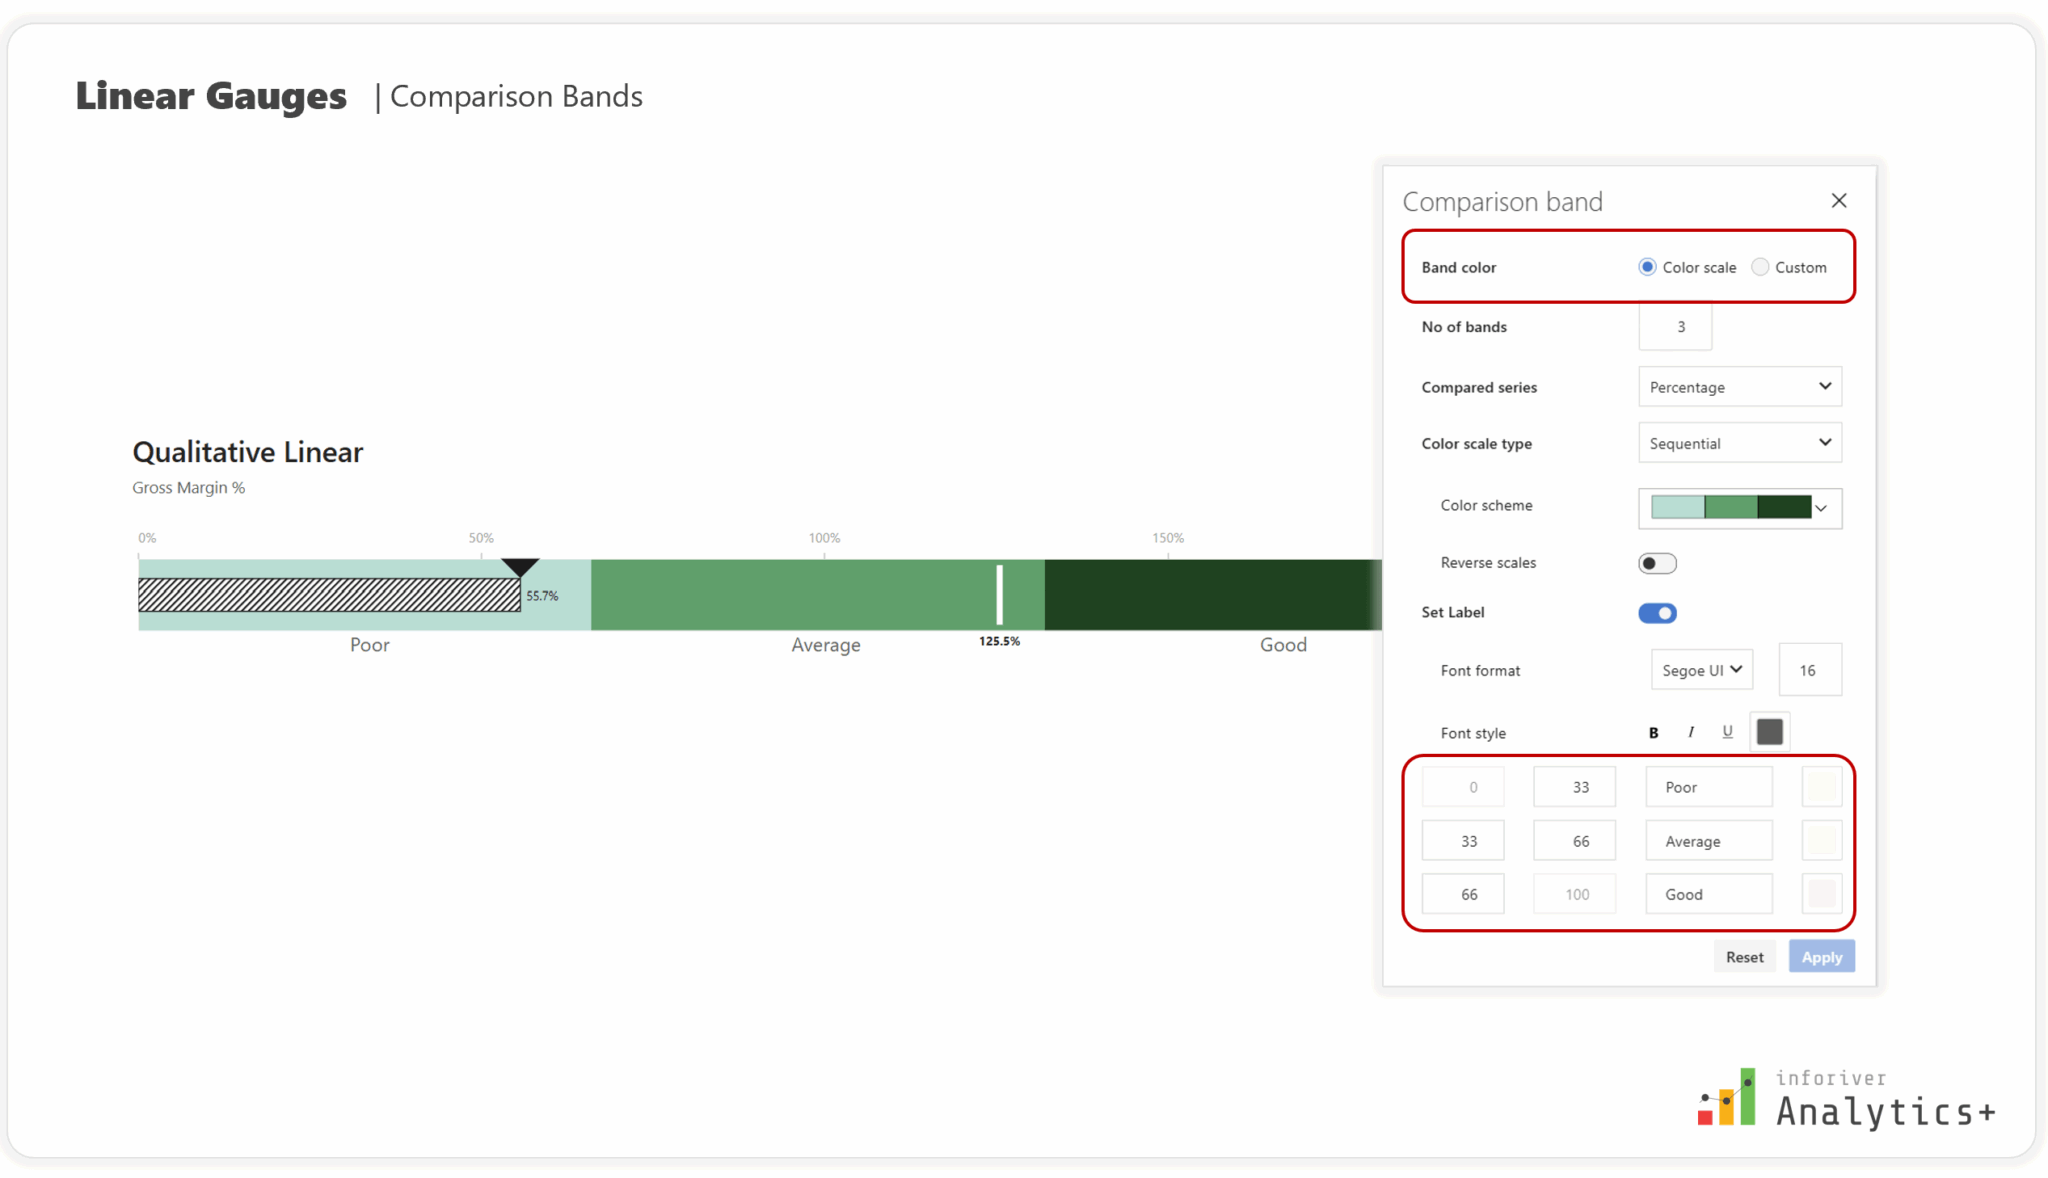Open the font color picker

(1769, 731)
